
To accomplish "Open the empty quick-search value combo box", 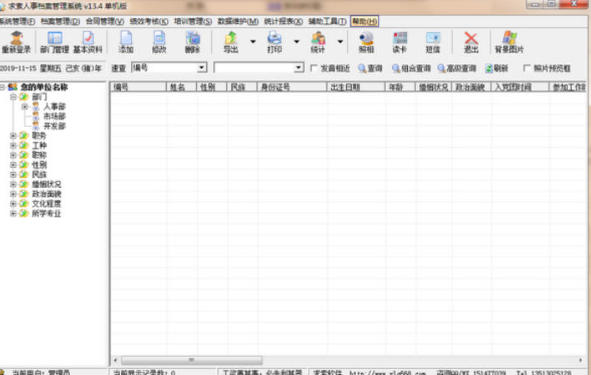I will (259, 67).
